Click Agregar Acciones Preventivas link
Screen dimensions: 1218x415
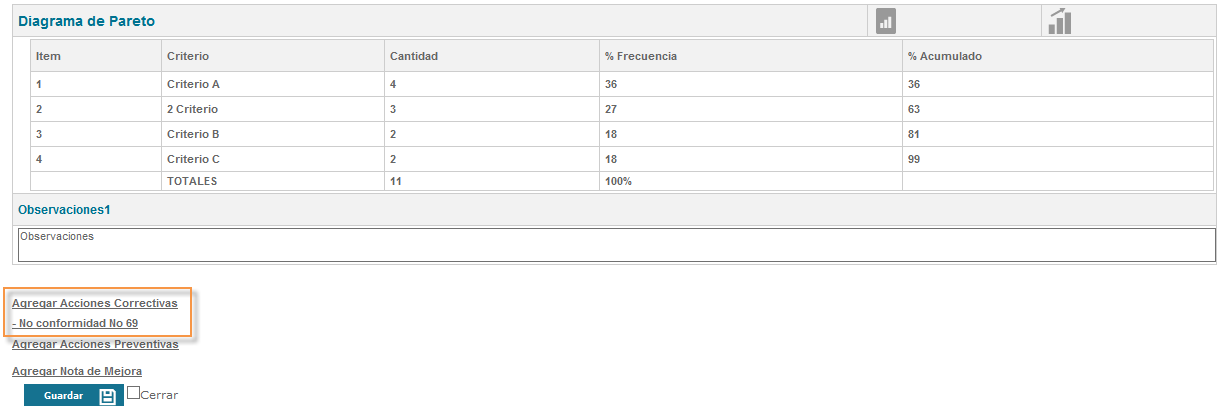pos(95,344)
